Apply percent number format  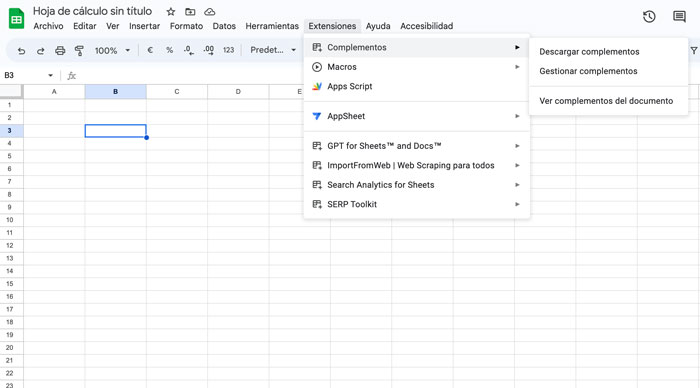click(169, 50)
